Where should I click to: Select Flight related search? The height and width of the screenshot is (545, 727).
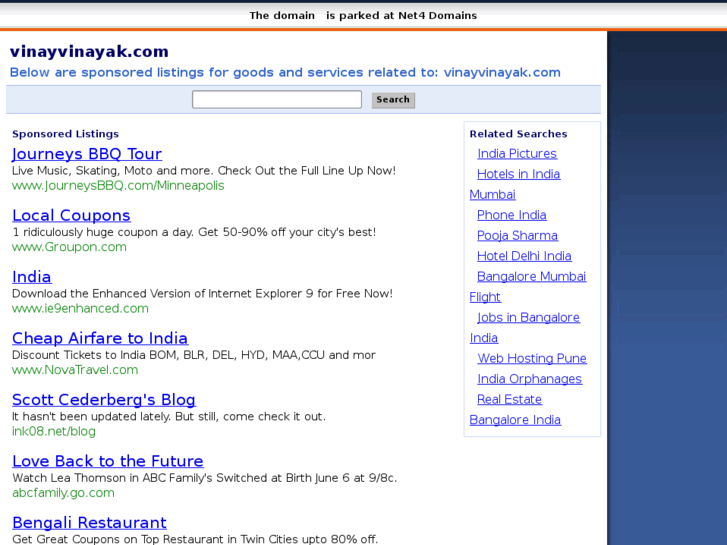click(x=485, y=297)
